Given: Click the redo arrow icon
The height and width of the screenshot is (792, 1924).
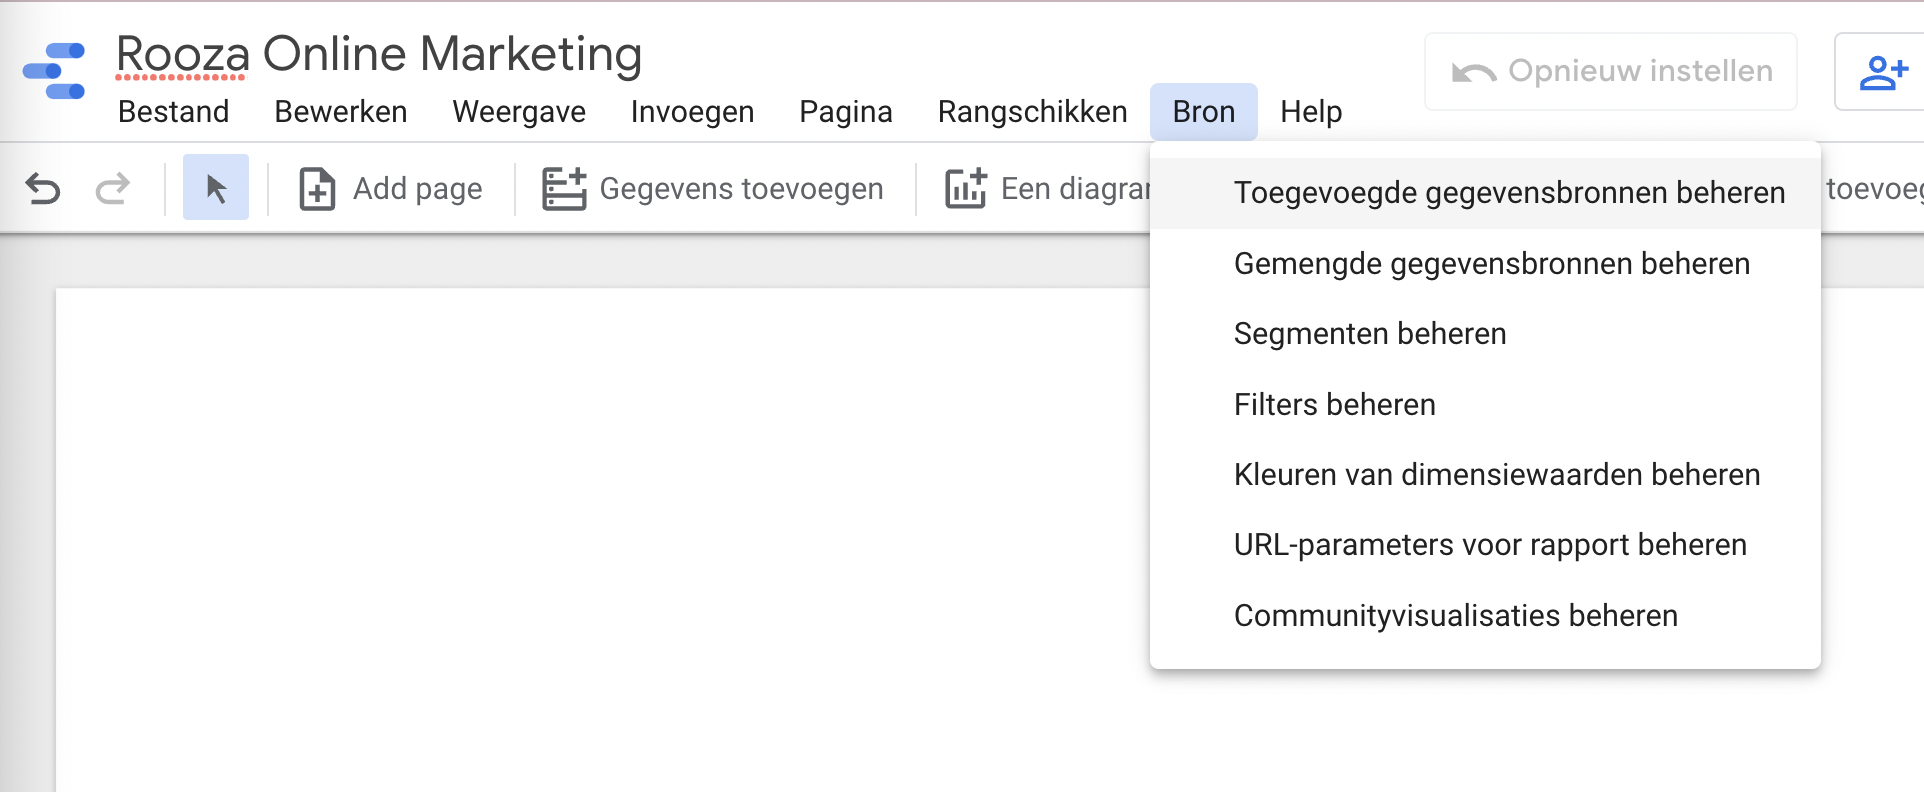Looking at the screenshot, I should [112, 188].
